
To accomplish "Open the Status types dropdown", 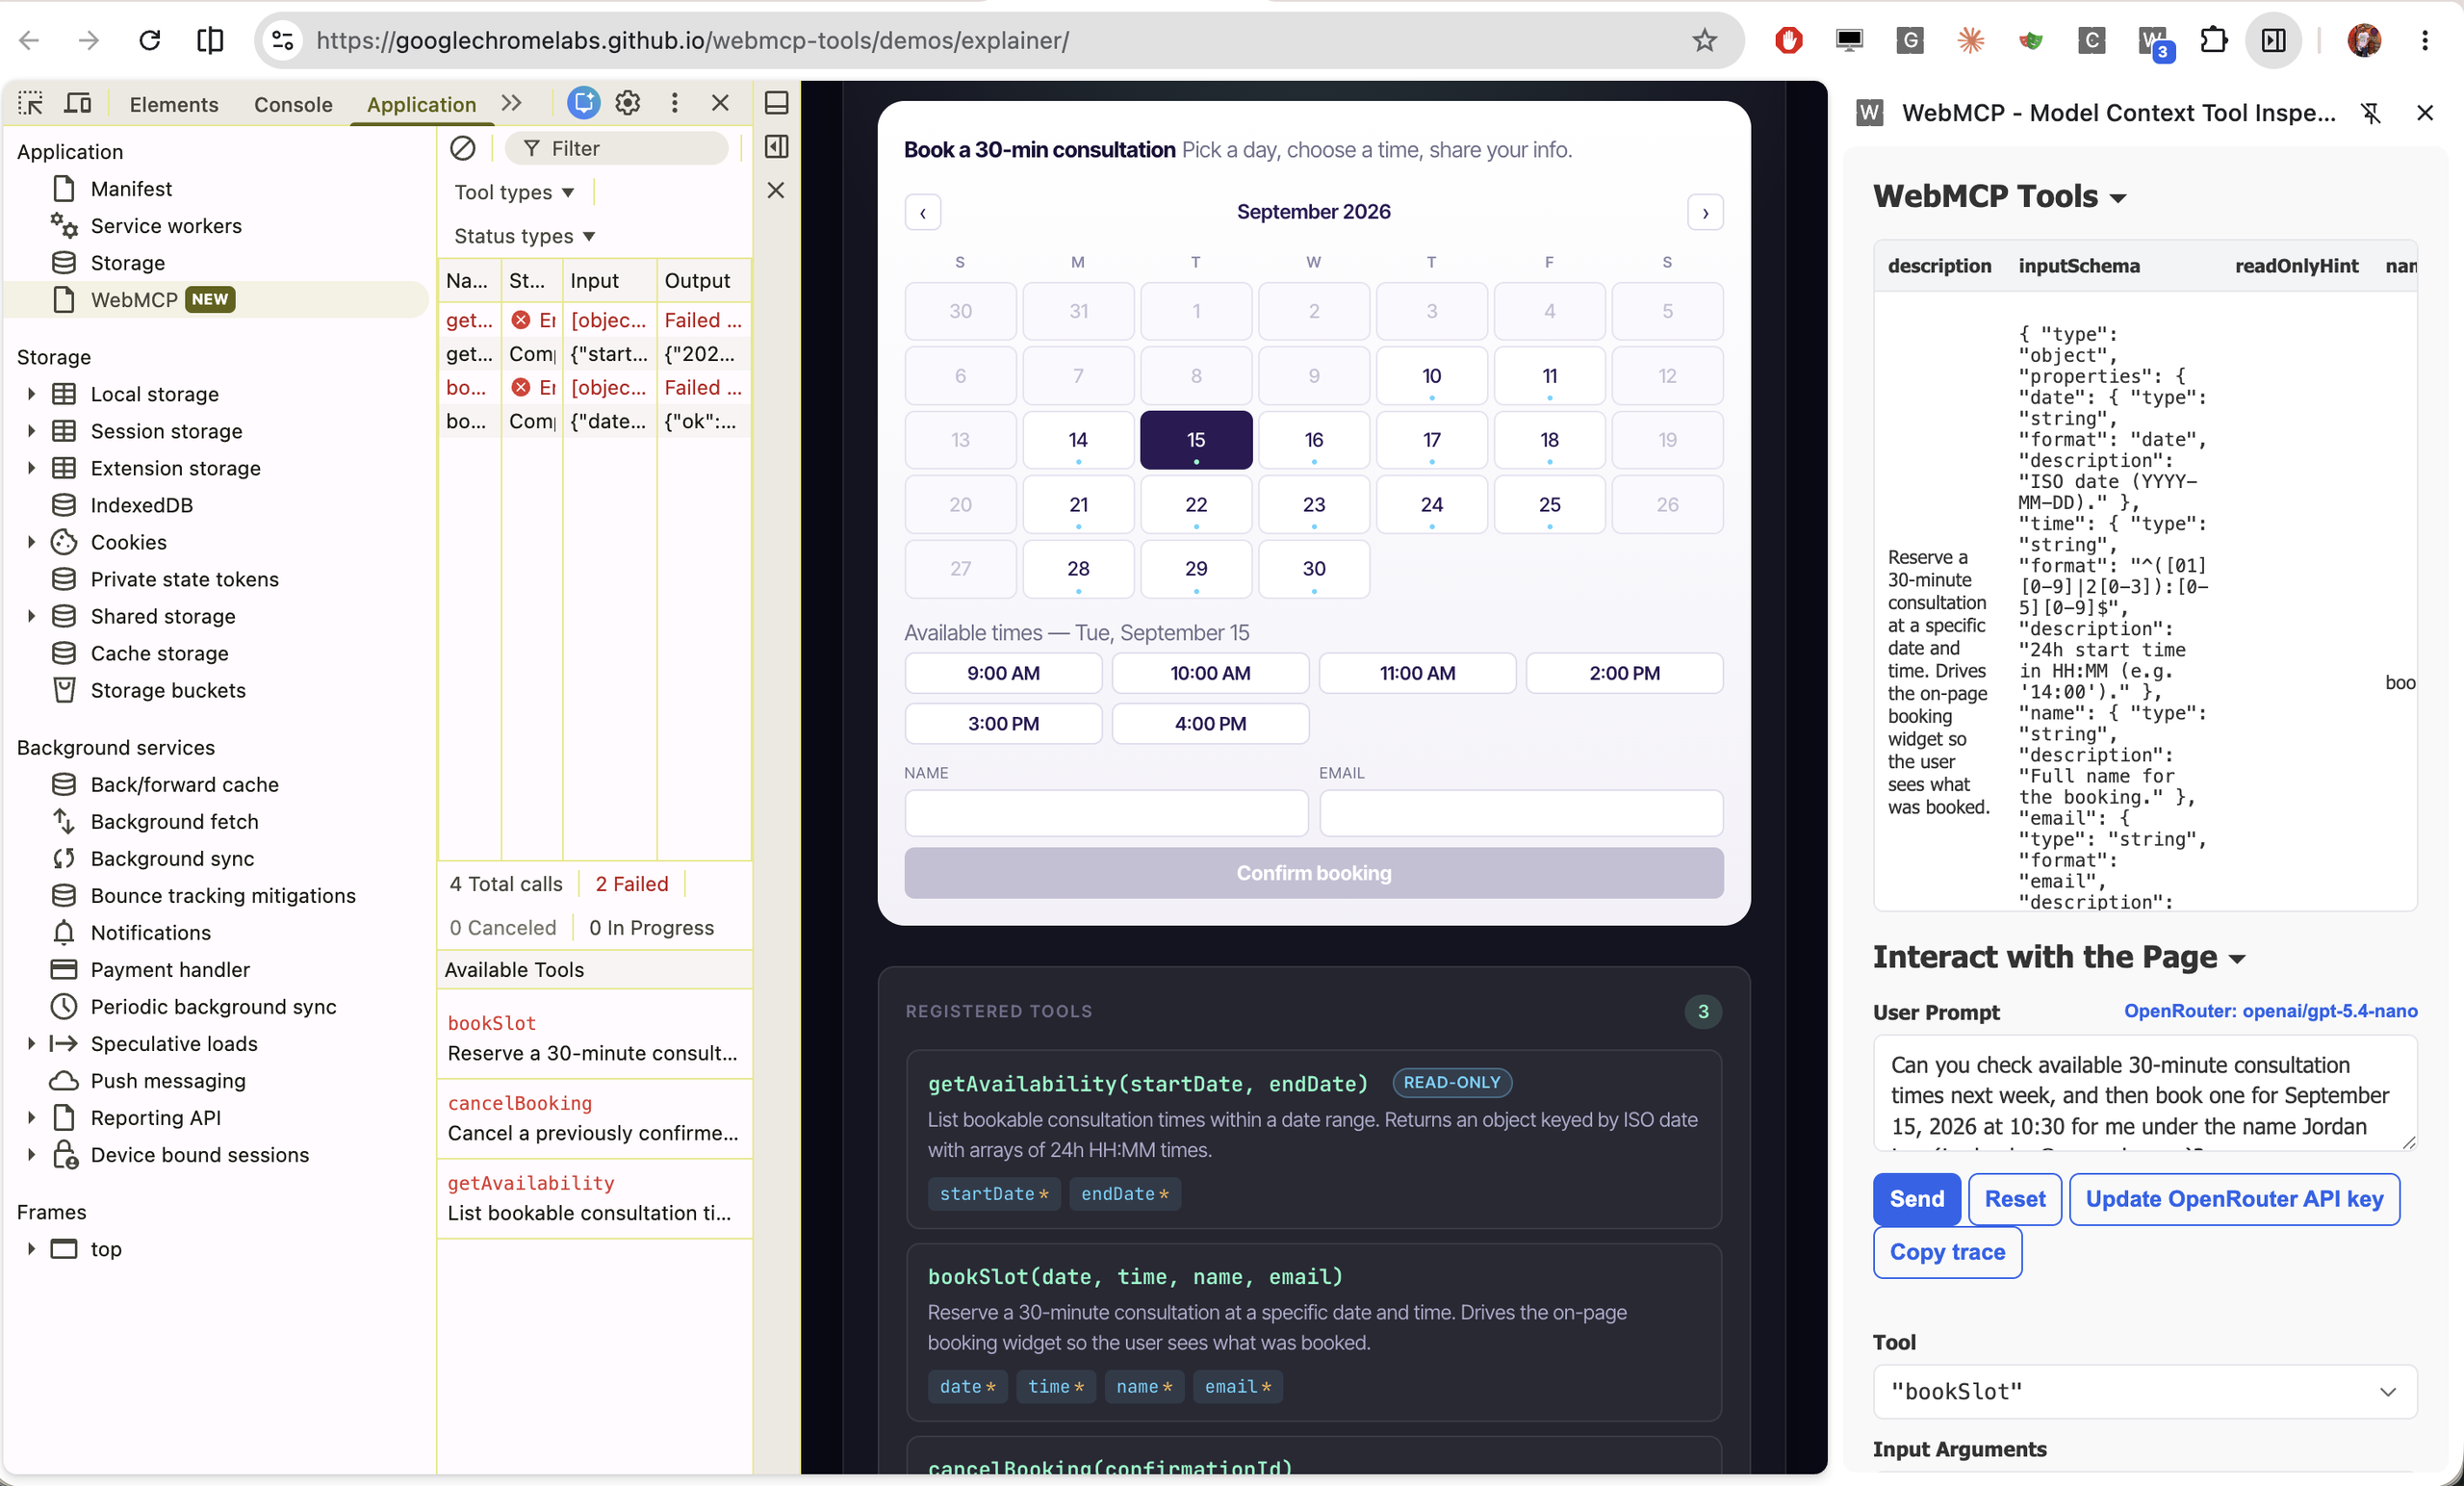I will click(x=524, y=236).
